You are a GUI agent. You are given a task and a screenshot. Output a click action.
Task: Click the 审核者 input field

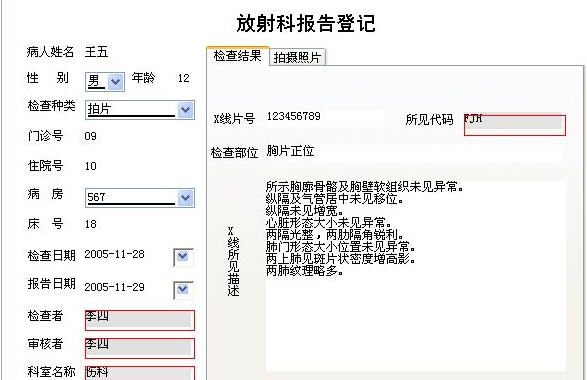pos(140,348)
